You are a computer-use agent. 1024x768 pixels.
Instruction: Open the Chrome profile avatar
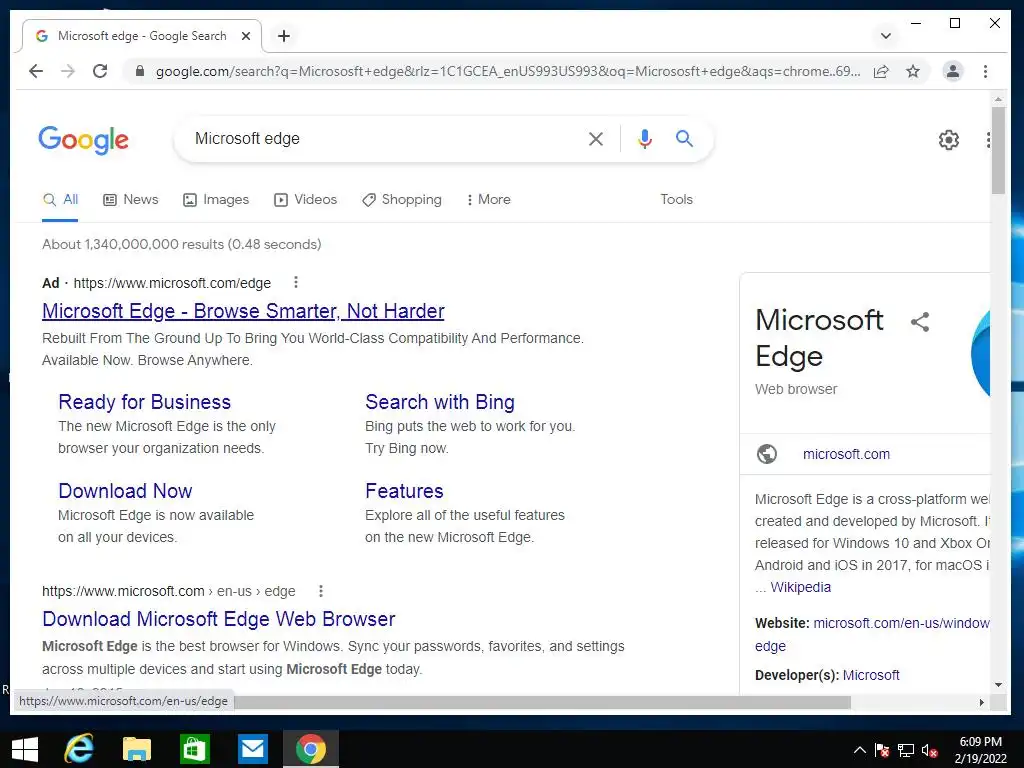(x=953, y=71)
